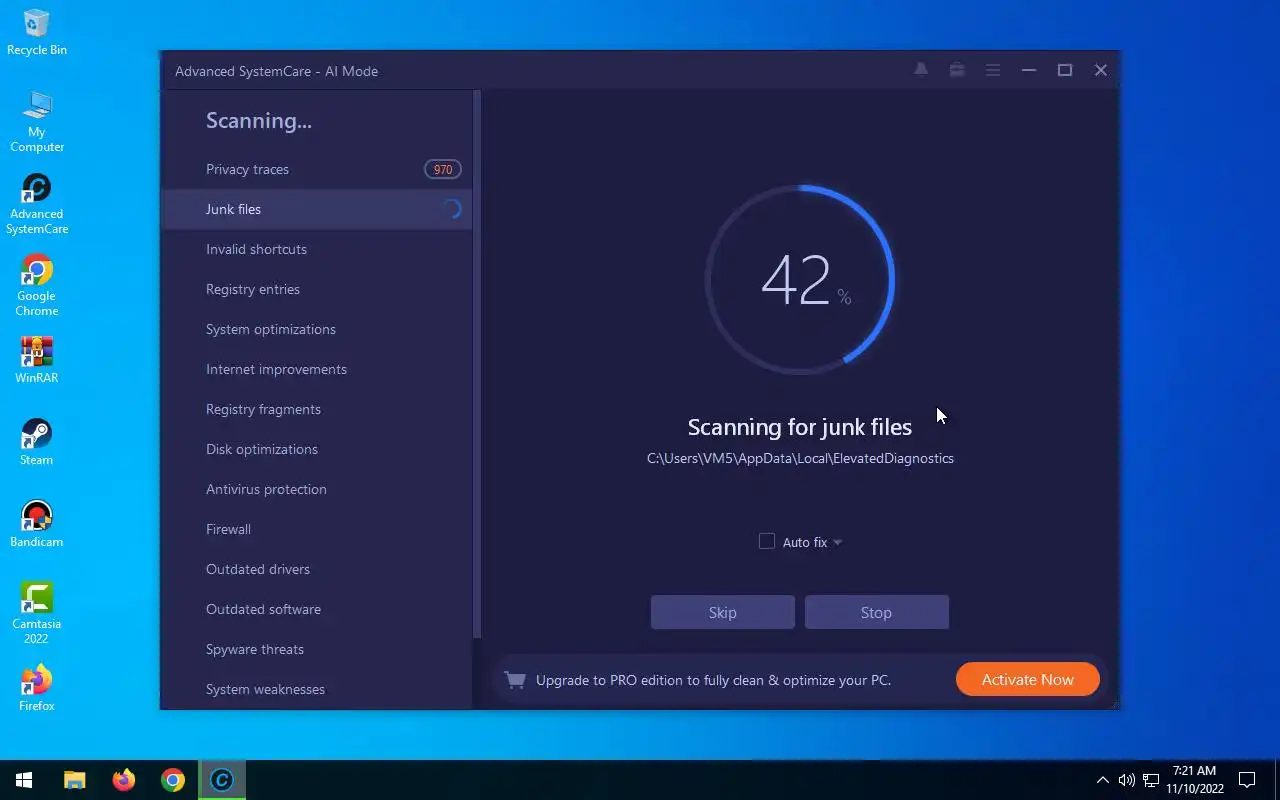Open the Action Center notifications icon
The image size is (1280, 800).
click(1247, 780)
